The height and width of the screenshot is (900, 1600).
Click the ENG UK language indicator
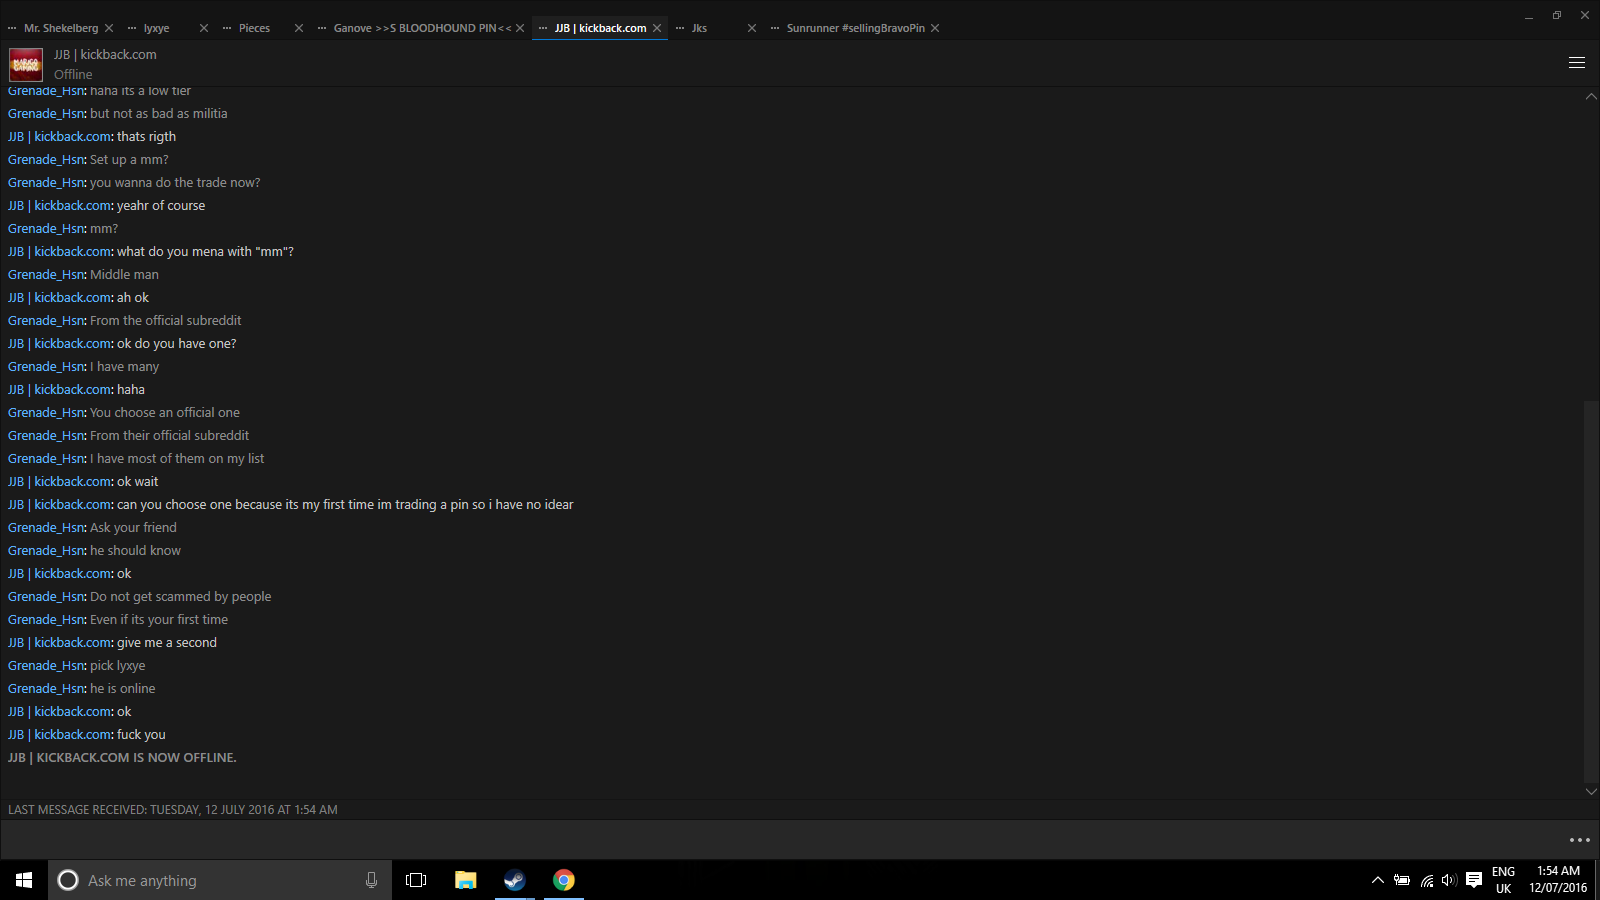(x=1503, y=880)
